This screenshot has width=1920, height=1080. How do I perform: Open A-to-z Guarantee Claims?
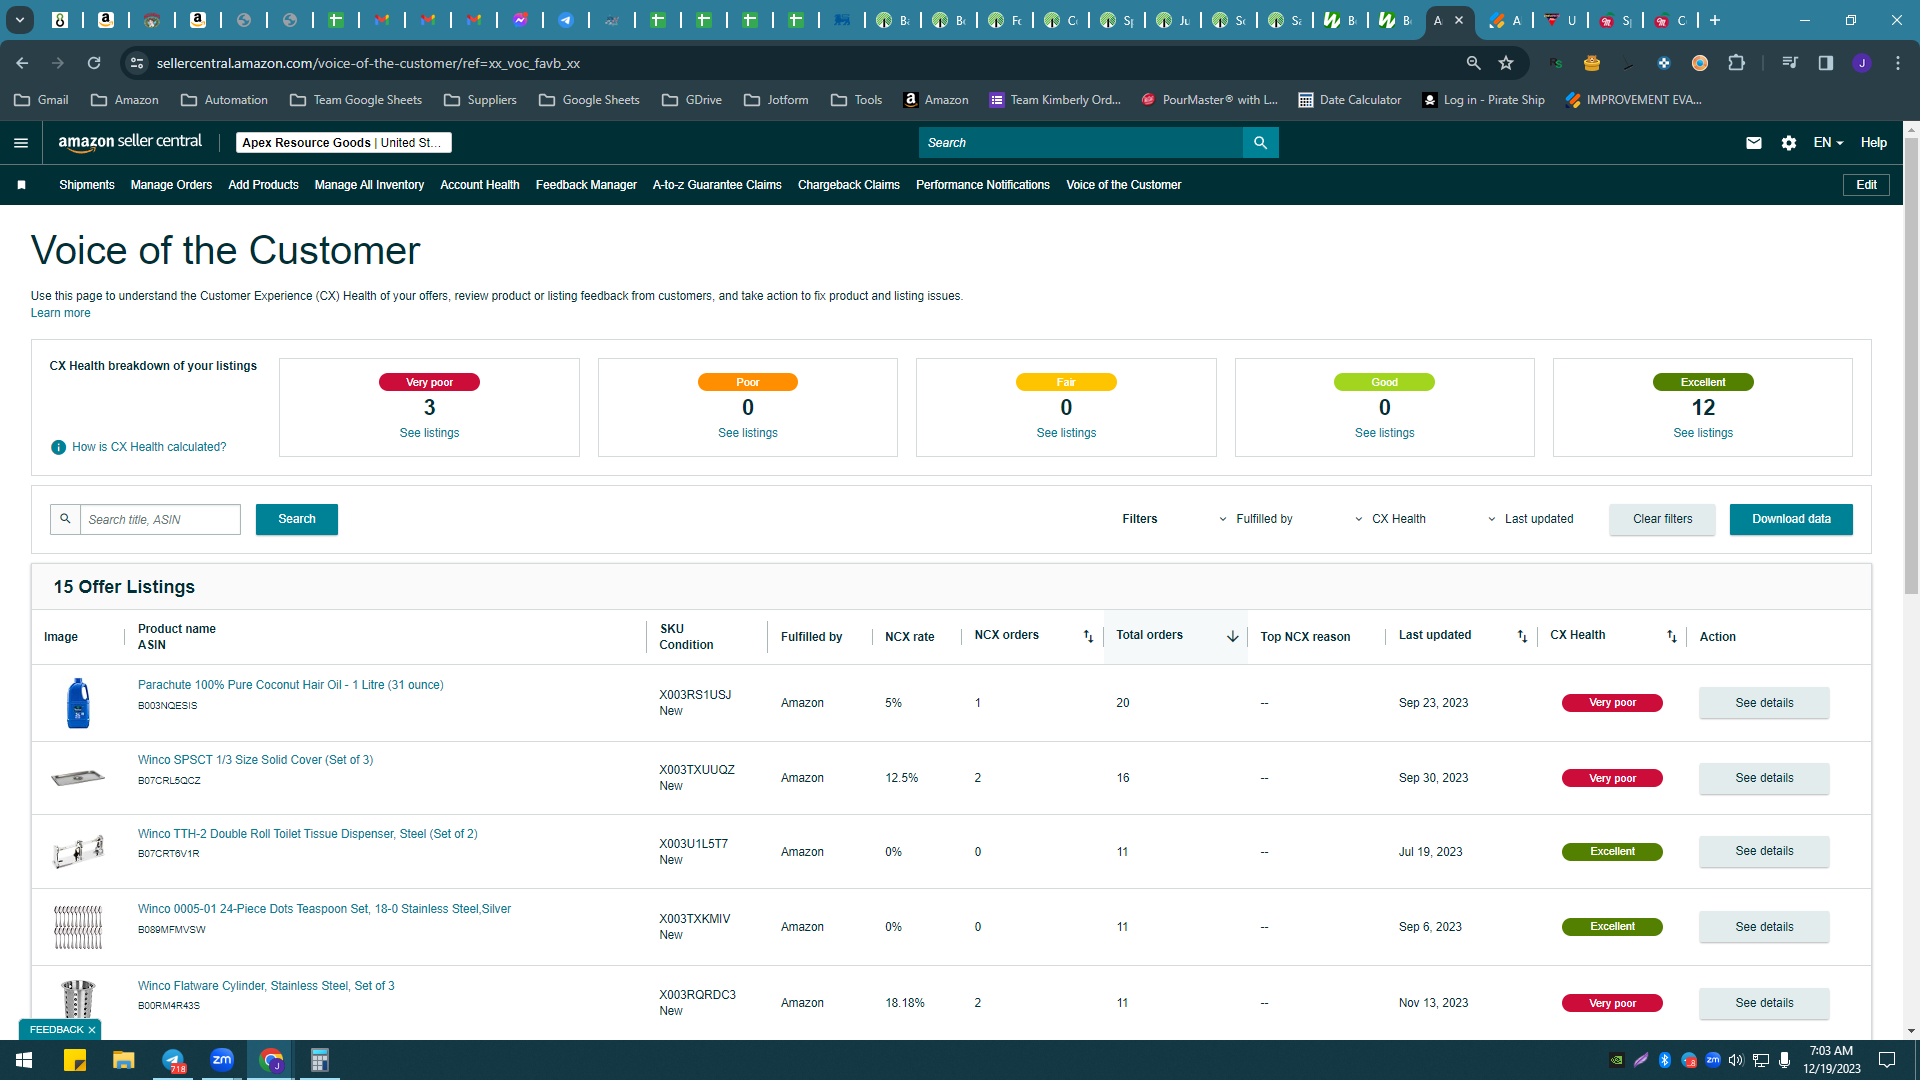(x=717, y=185)
